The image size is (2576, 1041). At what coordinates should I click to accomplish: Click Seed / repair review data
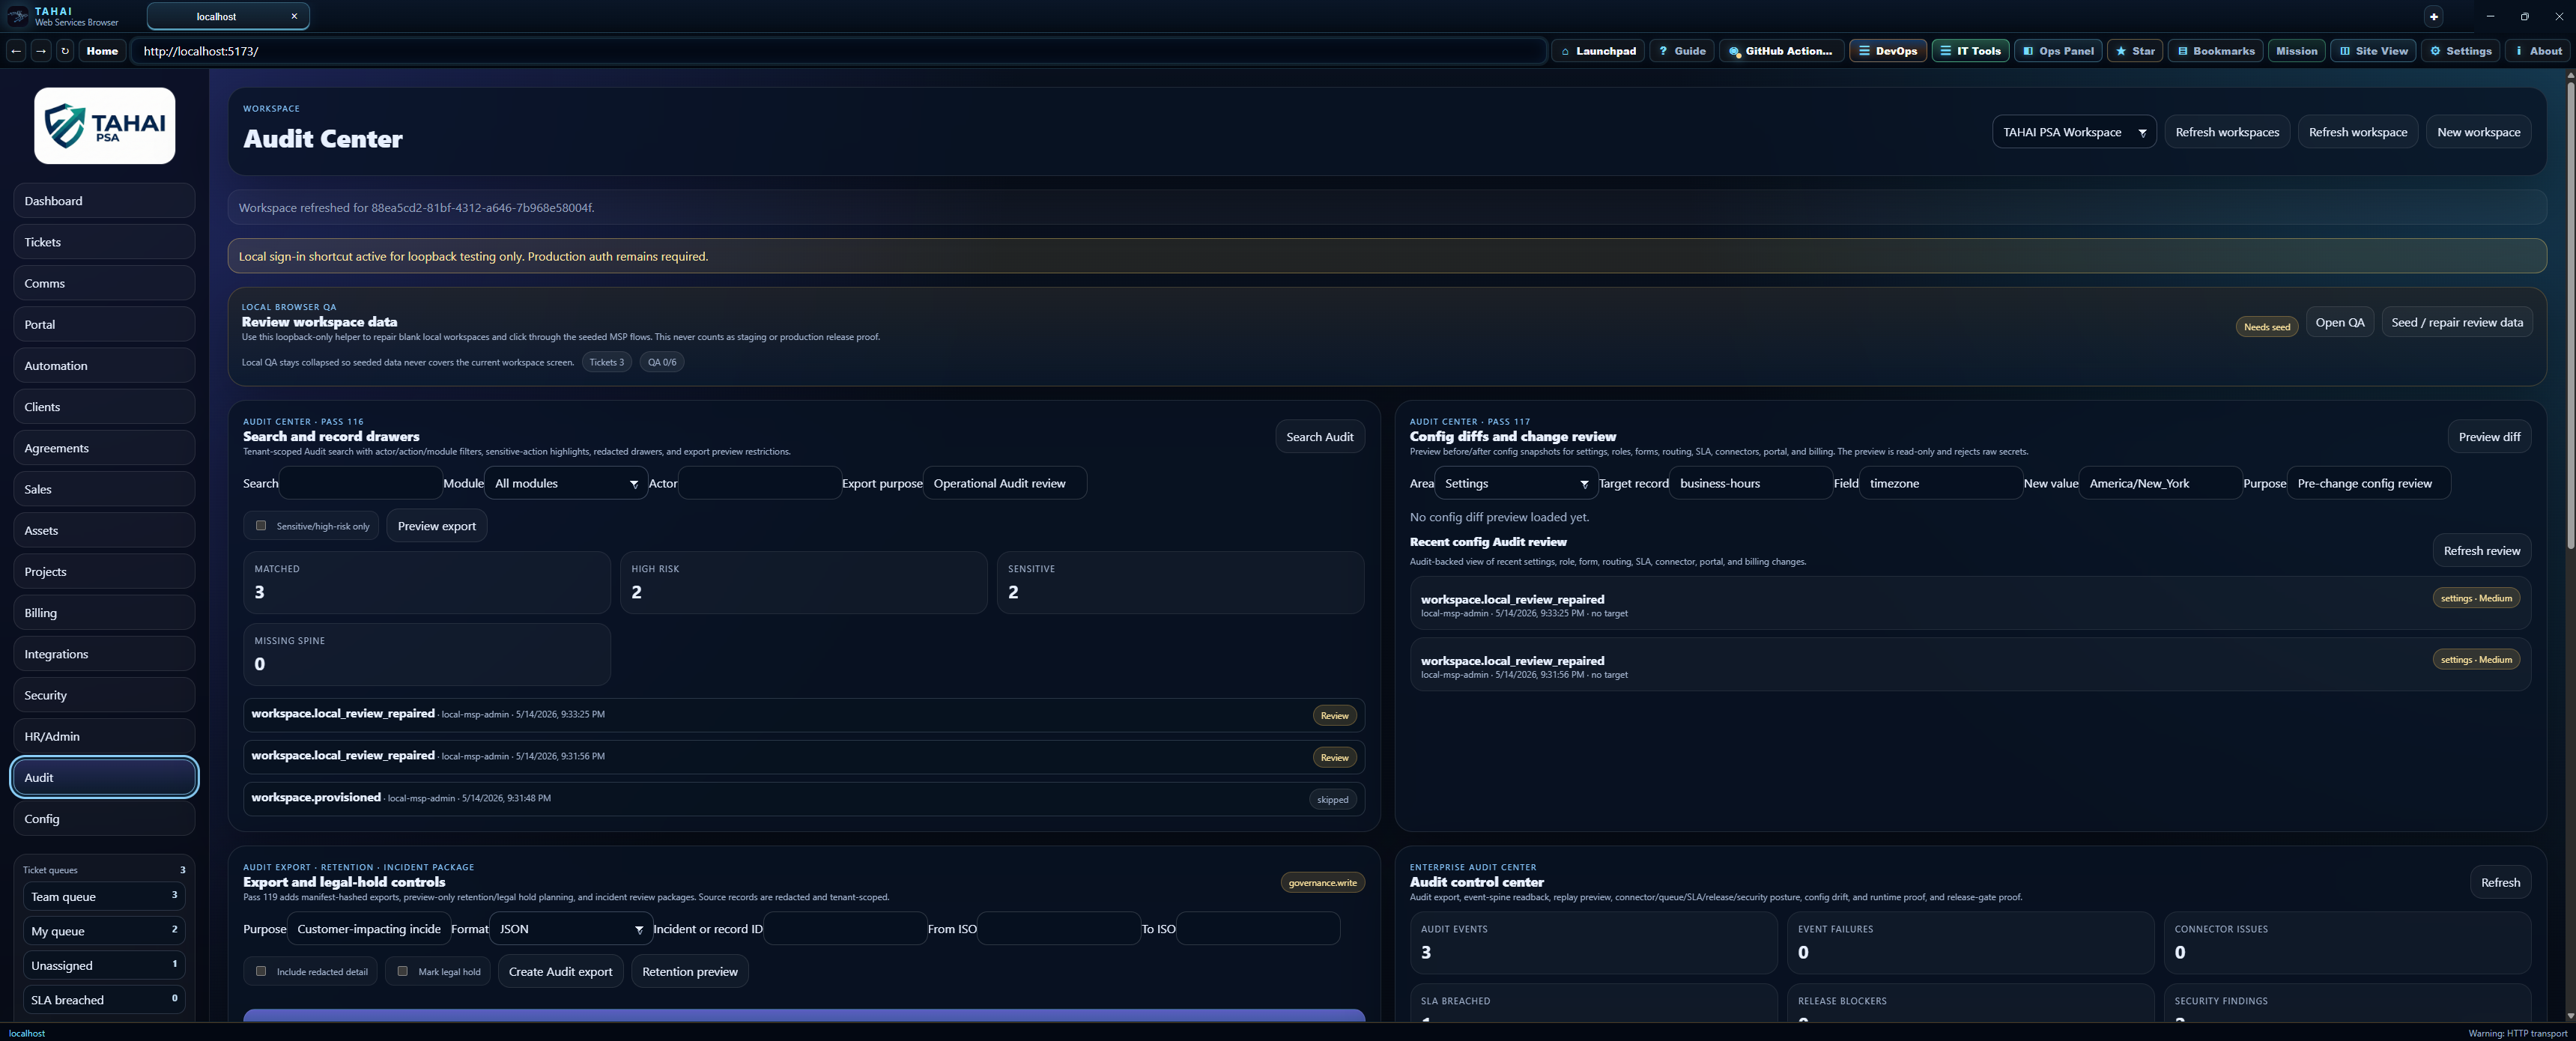pyautogui.click(x=2457, y=322)
